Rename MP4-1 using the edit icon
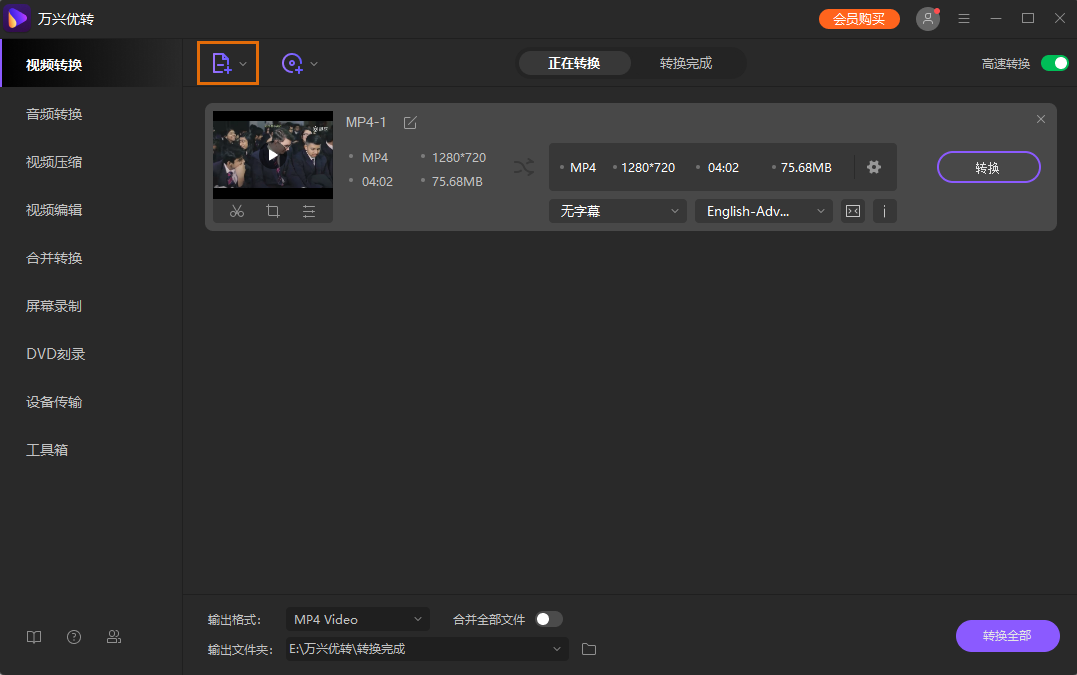Image resolution: width=1077 pixels, height=675 pixels. [410, 122]
